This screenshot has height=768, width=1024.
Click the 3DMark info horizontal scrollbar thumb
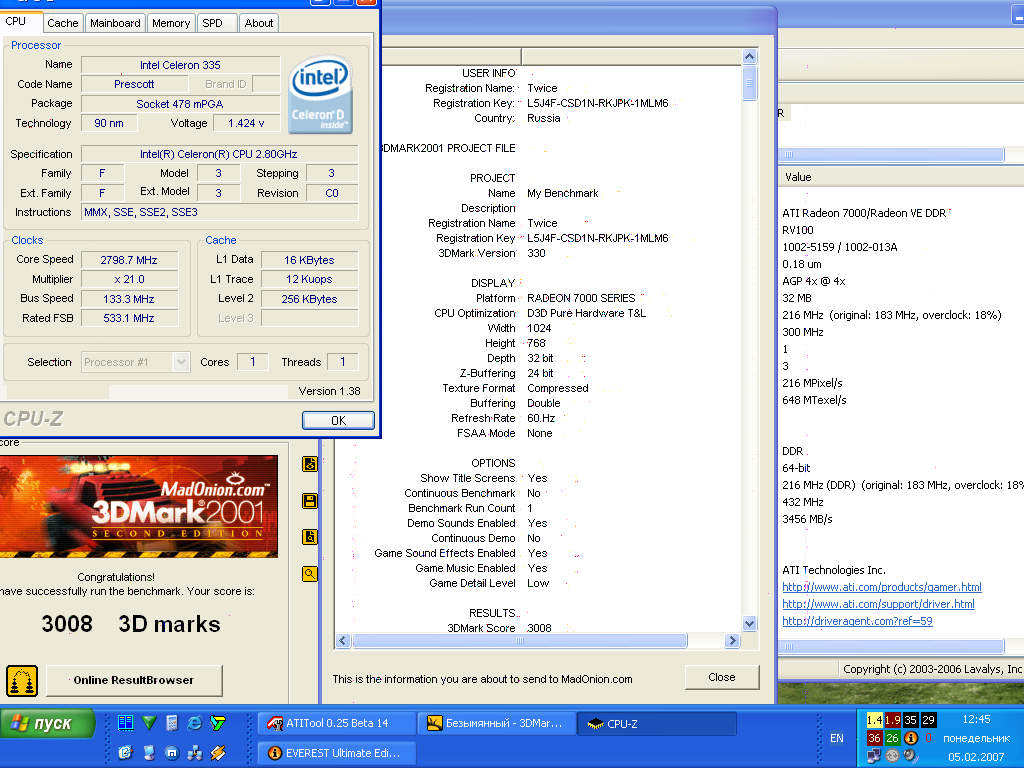[520, 641]
